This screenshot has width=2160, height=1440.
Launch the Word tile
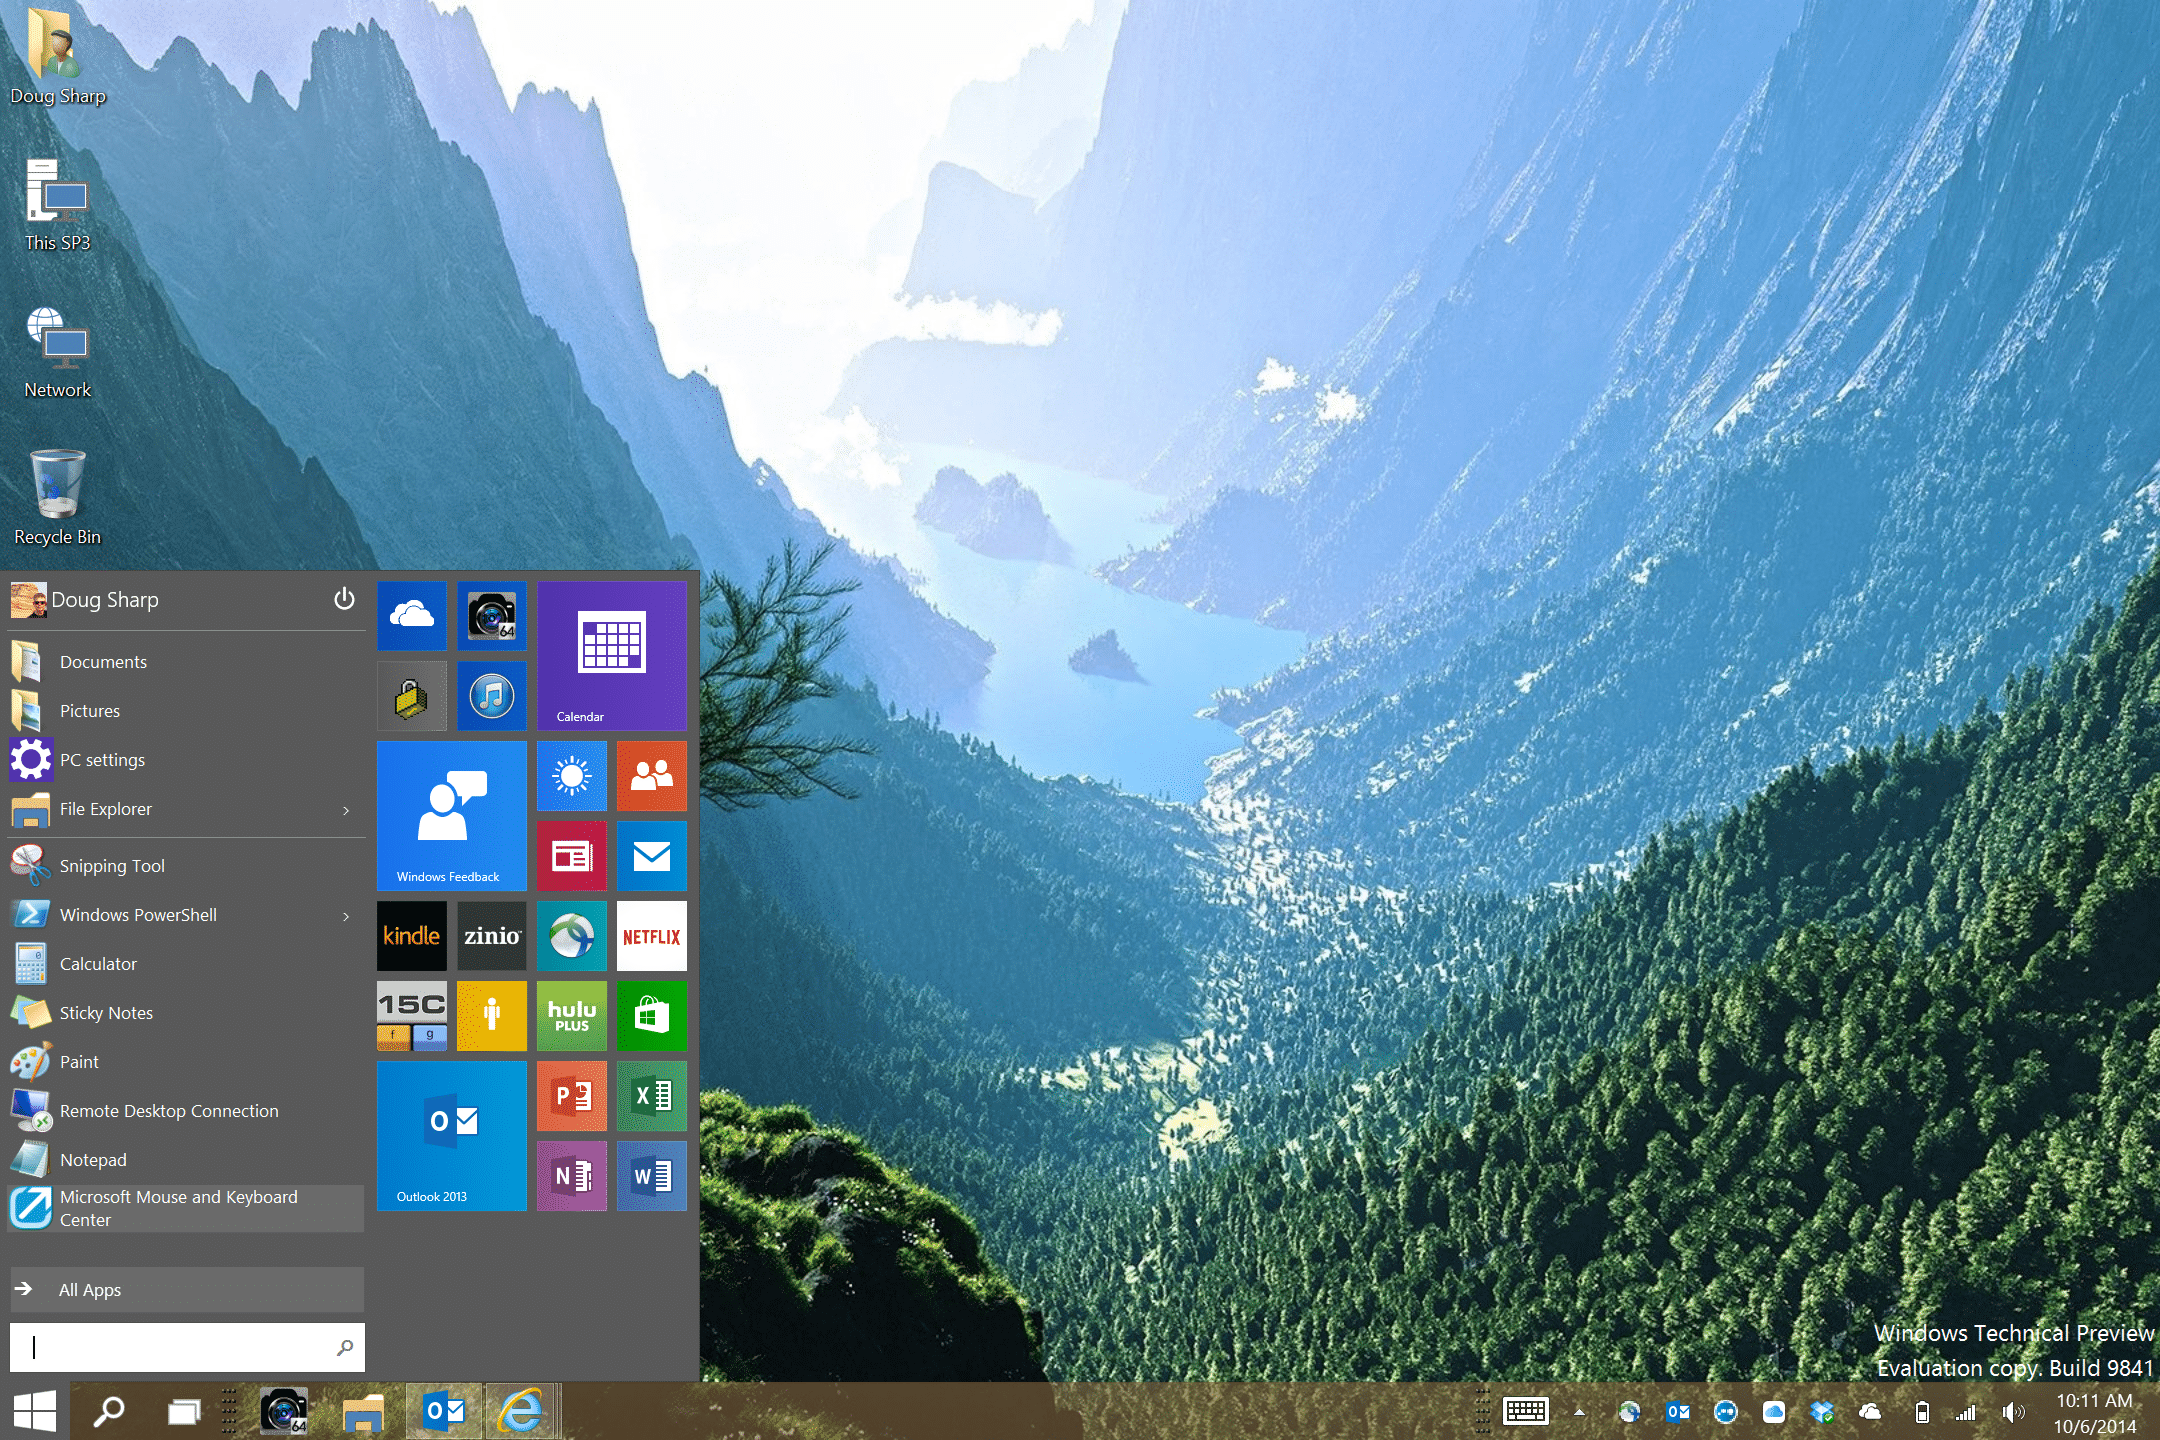click(x=651, y=1176)
